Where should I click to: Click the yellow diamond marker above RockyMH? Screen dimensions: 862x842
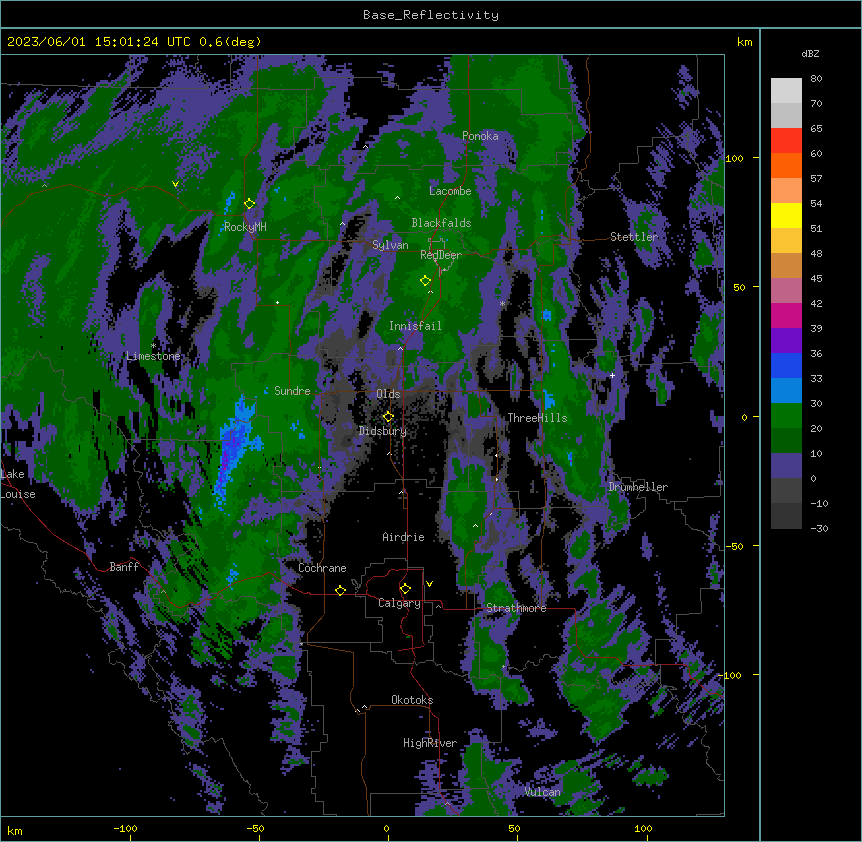tap(250, 204)
